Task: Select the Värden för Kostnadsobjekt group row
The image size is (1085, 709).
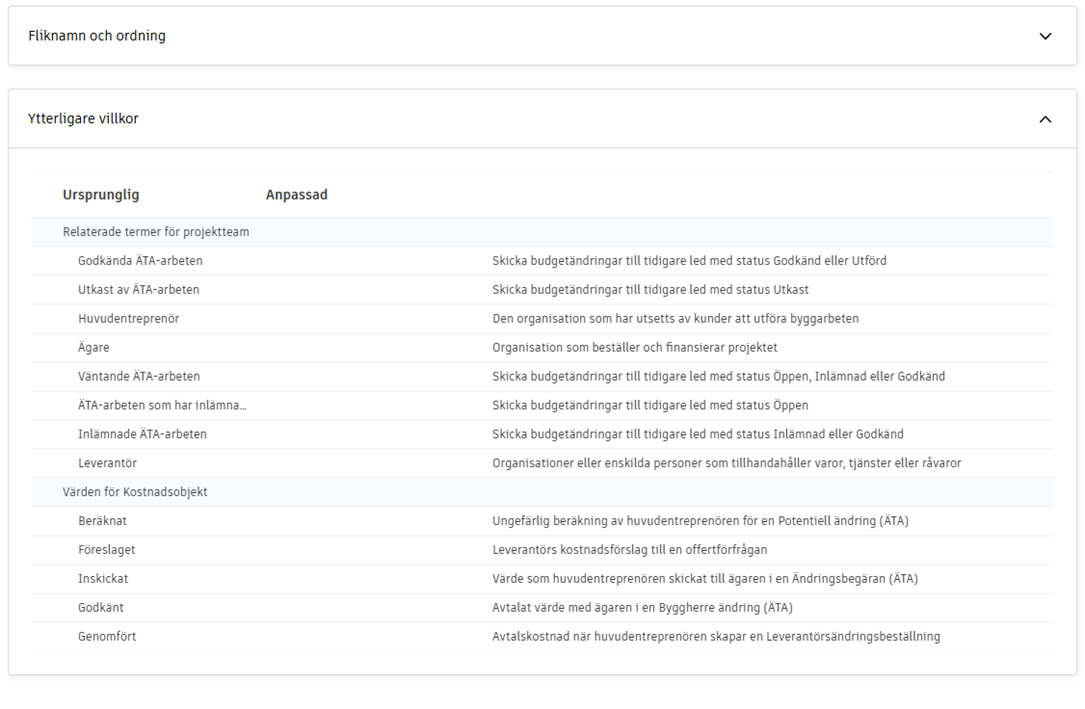Action: pyautogui.click(x=135, y=492)
